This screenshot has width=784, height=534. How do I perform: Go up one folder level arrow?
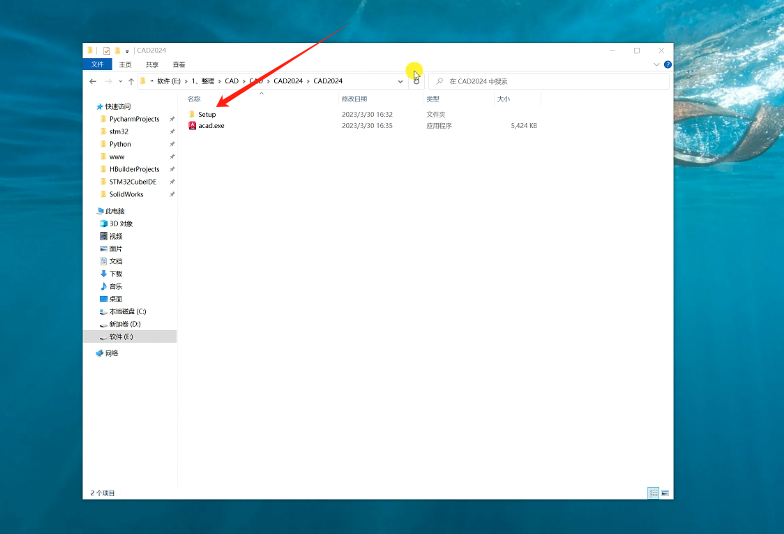coord(131,81)
